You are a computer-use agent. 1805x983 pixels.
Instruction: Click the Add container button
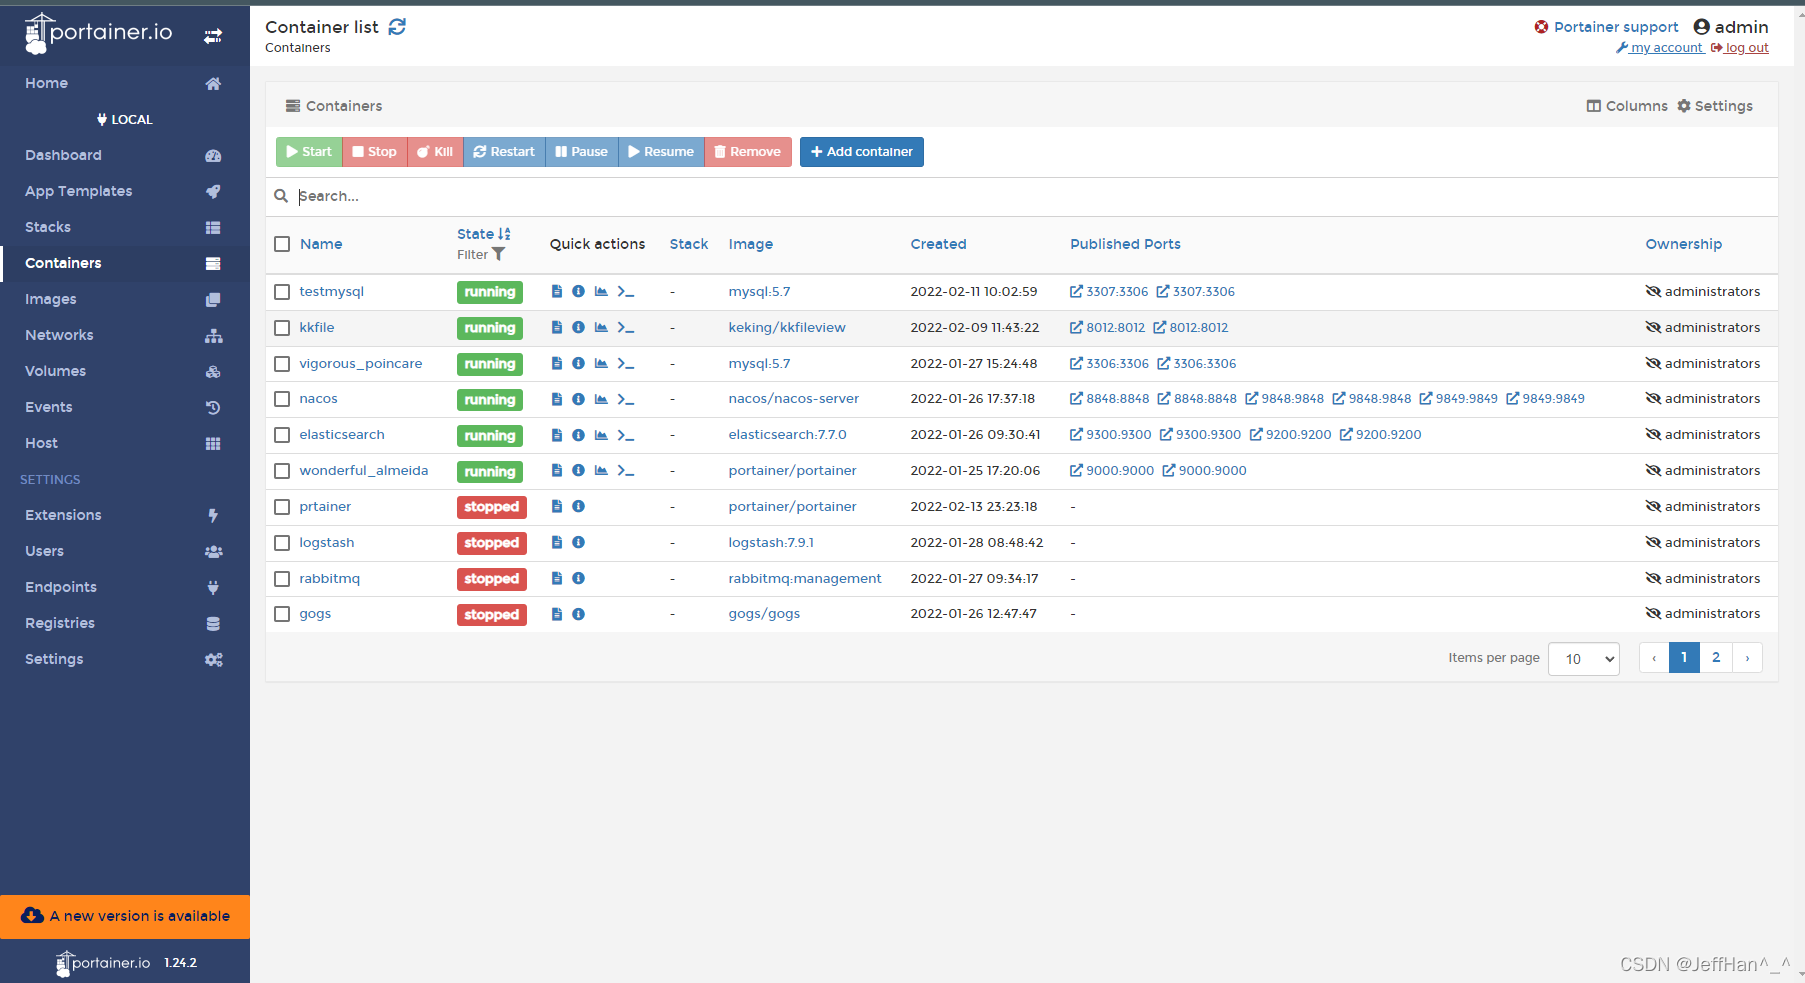pos(861,152)
